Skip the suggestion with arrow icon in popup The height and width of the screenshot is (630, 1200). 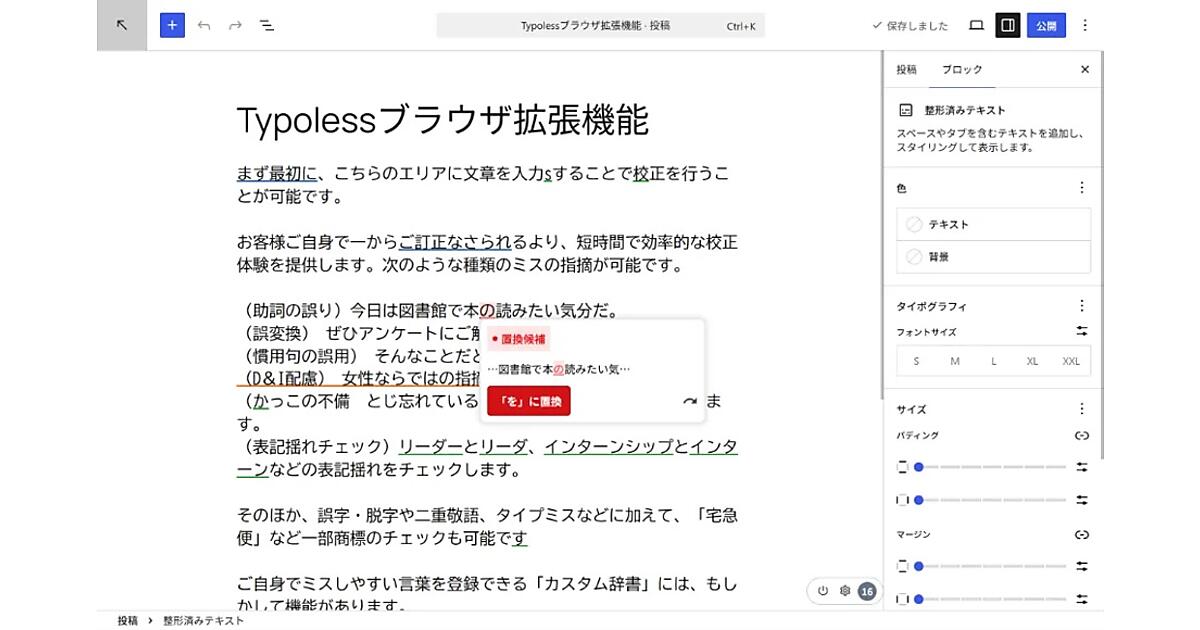click(x=689, y=402)
